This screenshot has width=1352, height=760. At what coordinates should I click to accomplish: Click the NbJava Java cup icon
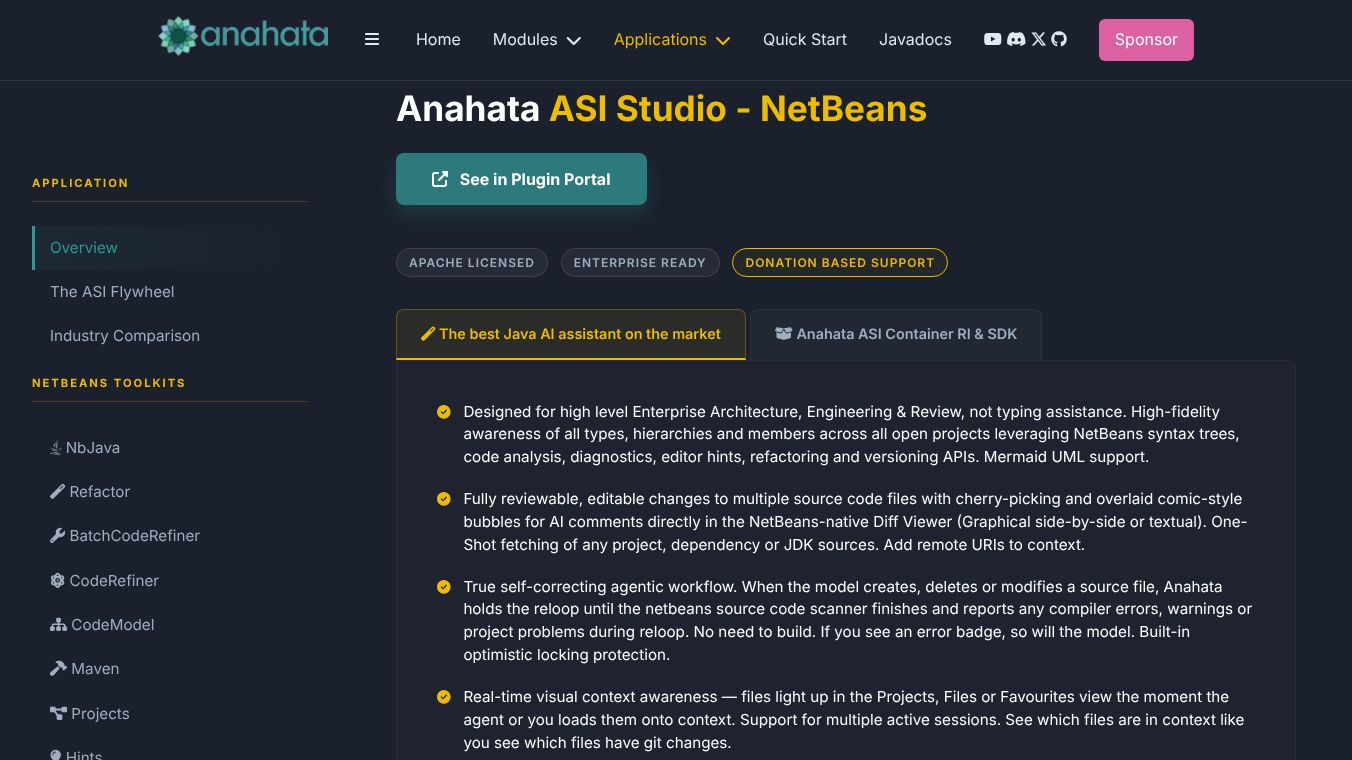(x=56, y=448)
